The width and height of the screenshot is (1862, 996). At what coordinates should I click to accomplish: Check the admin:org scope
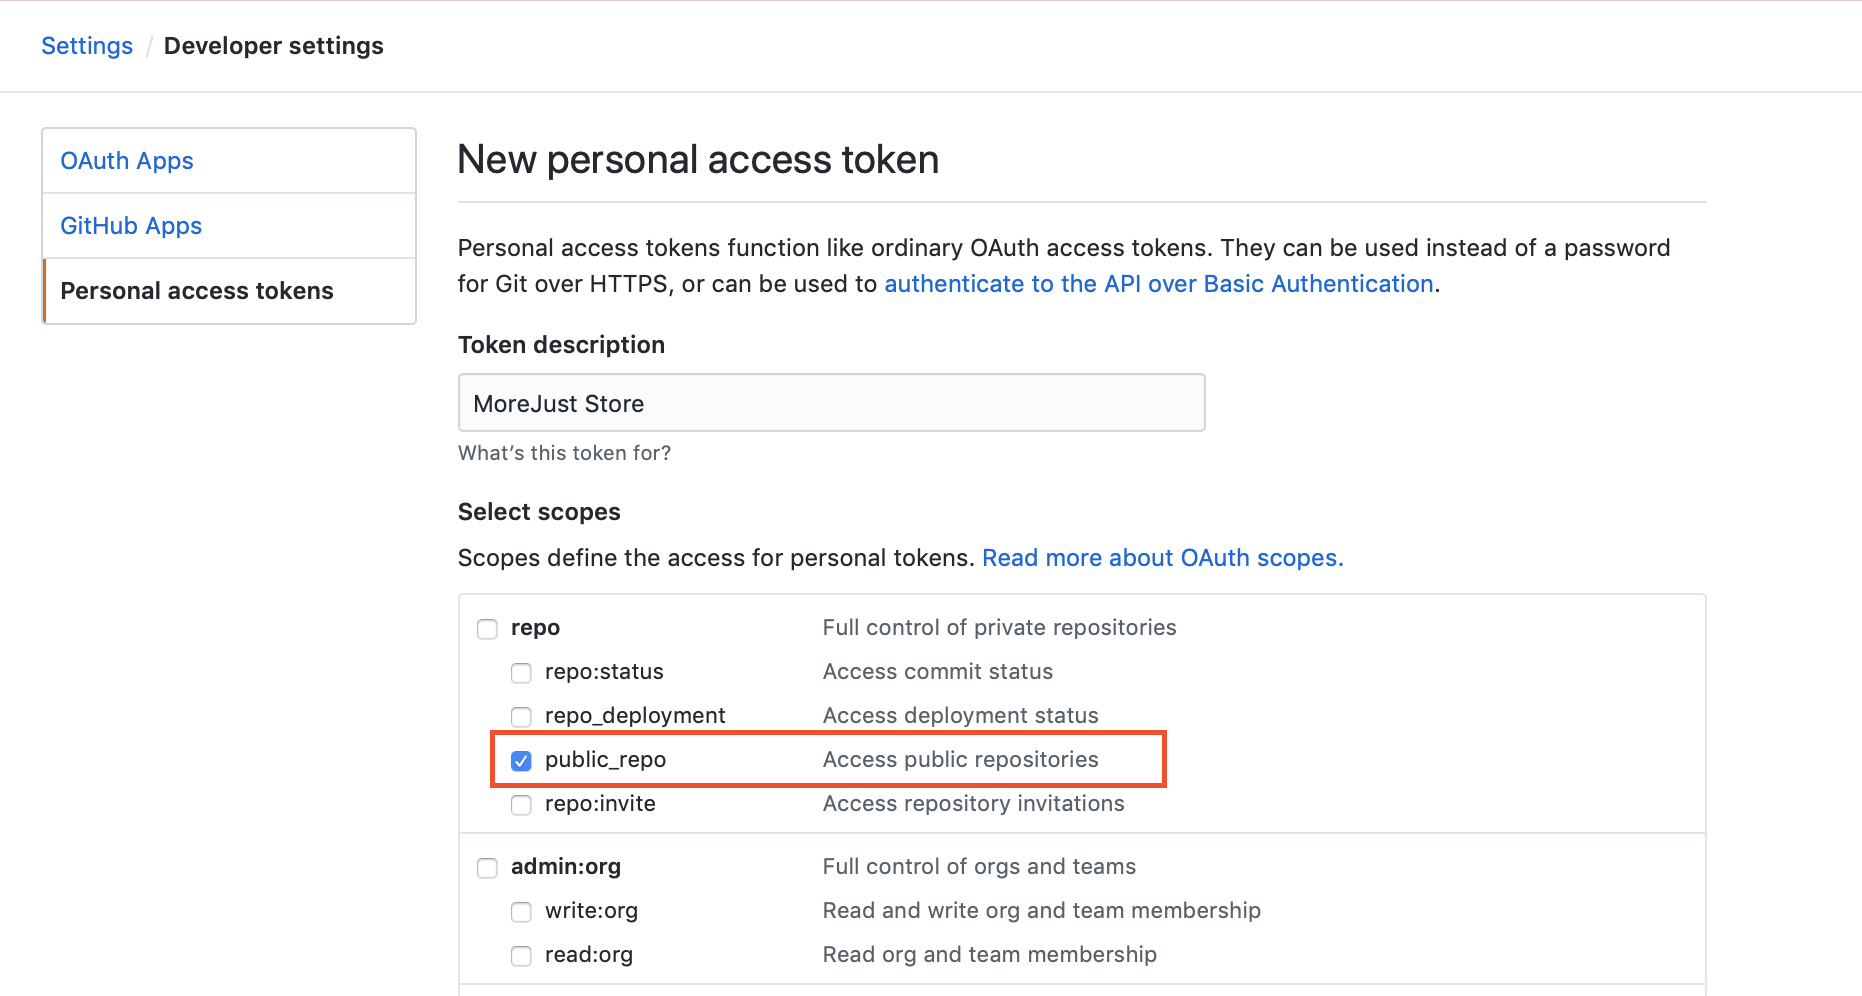pos(487,868)
